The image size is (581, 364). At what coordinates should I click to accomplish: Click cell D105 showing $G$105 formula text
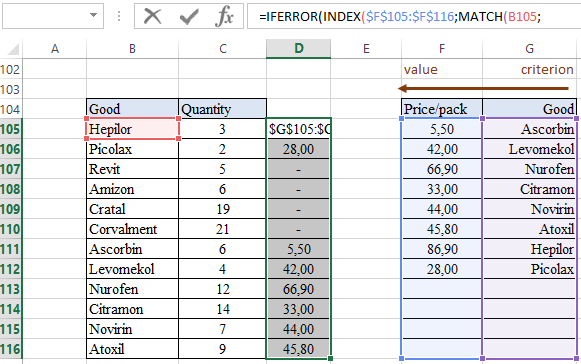click(x=298, y=129)
